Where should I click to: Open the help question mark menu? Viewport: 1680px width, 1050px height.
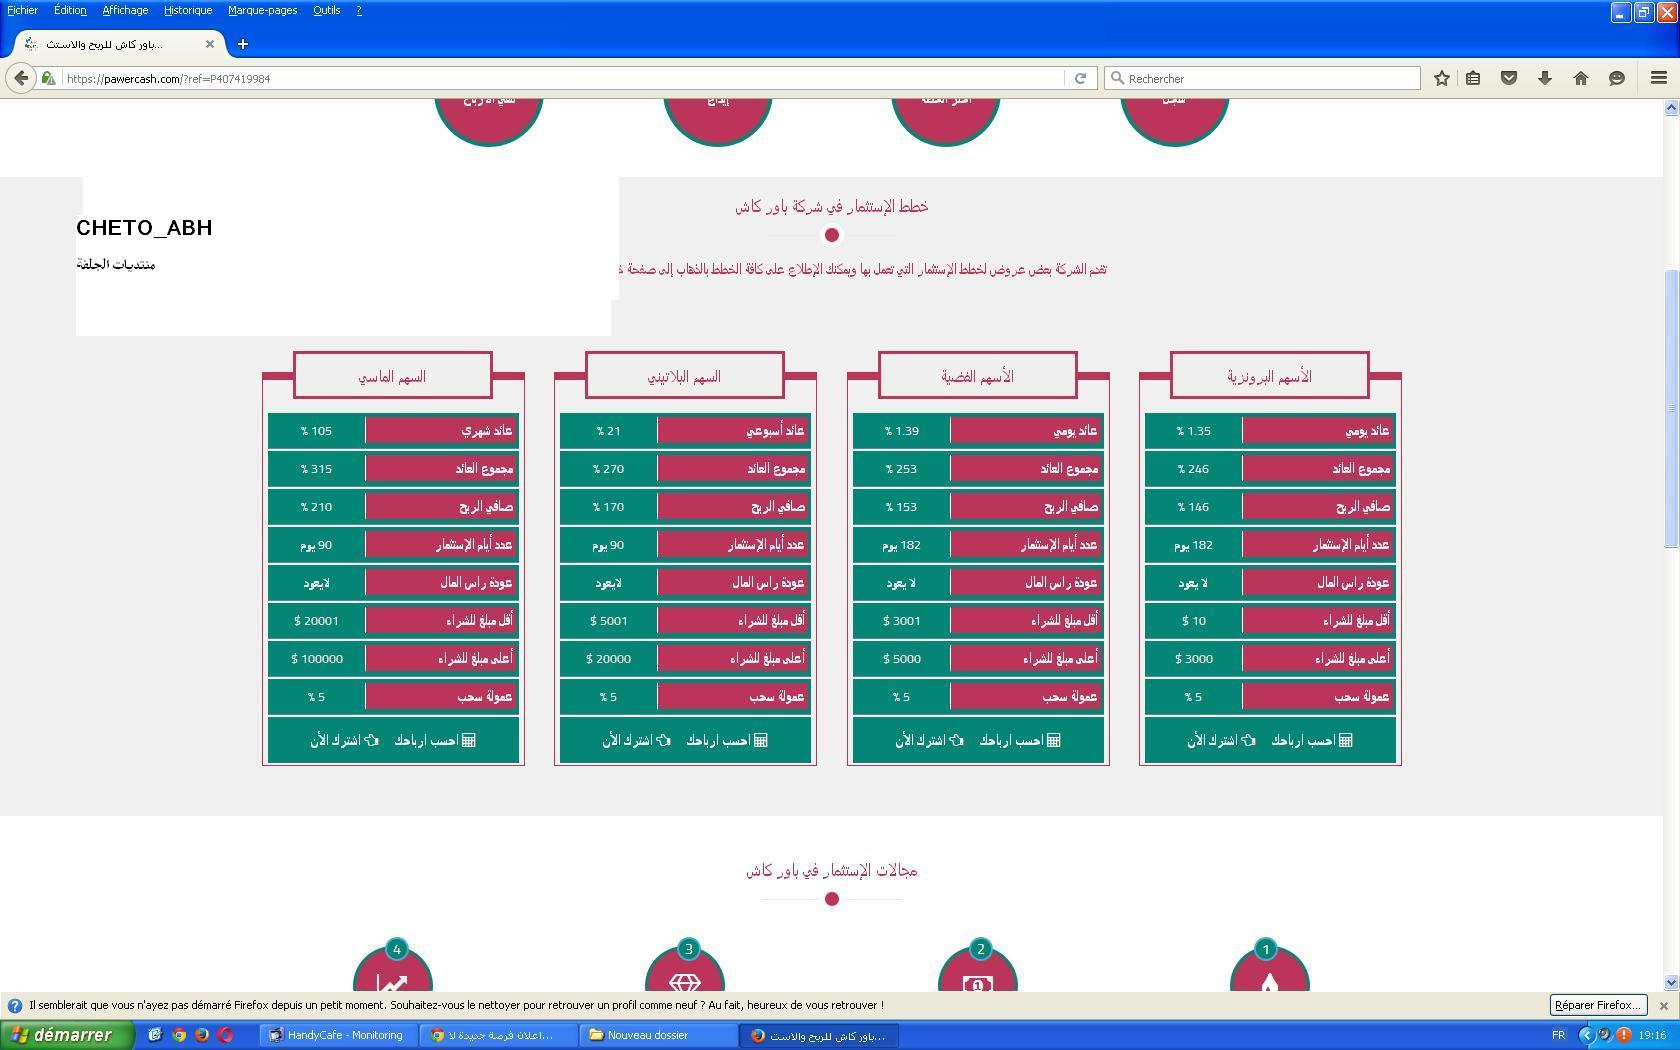(x=359, y=10)
